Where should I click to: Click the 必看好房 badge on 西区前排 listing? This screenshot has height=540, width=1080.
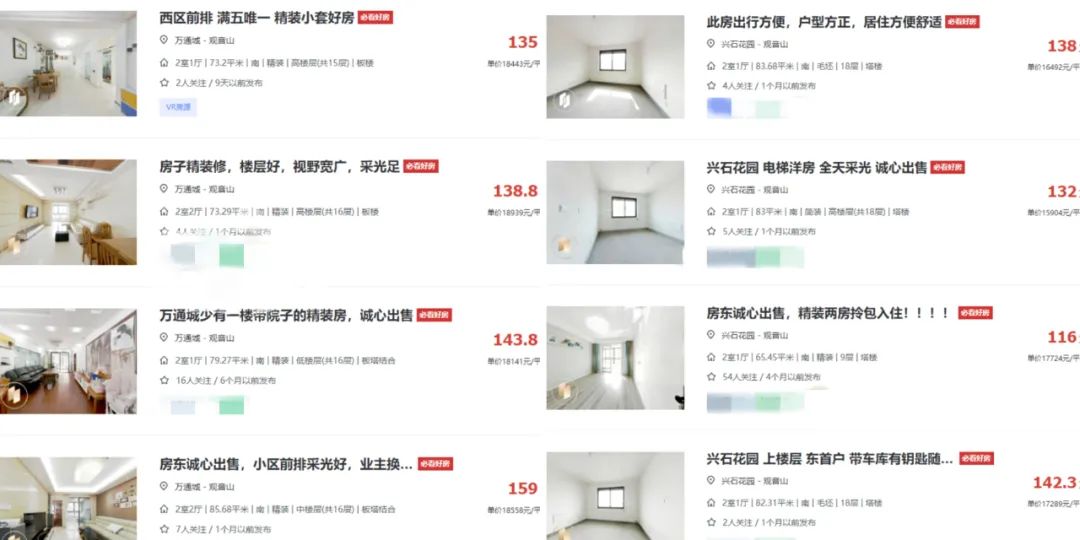click(375, 18)
